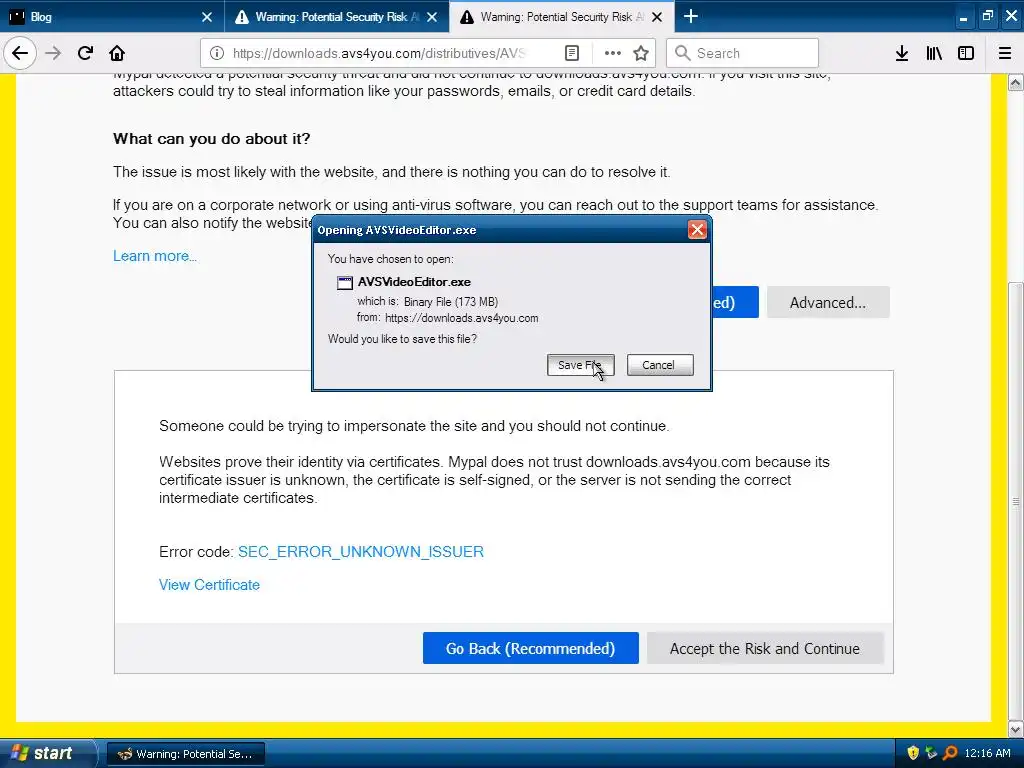This screenshot has width=1024, height=768.
Task: Switch to the middle Warning tab
Action: [x=336, y=16]
